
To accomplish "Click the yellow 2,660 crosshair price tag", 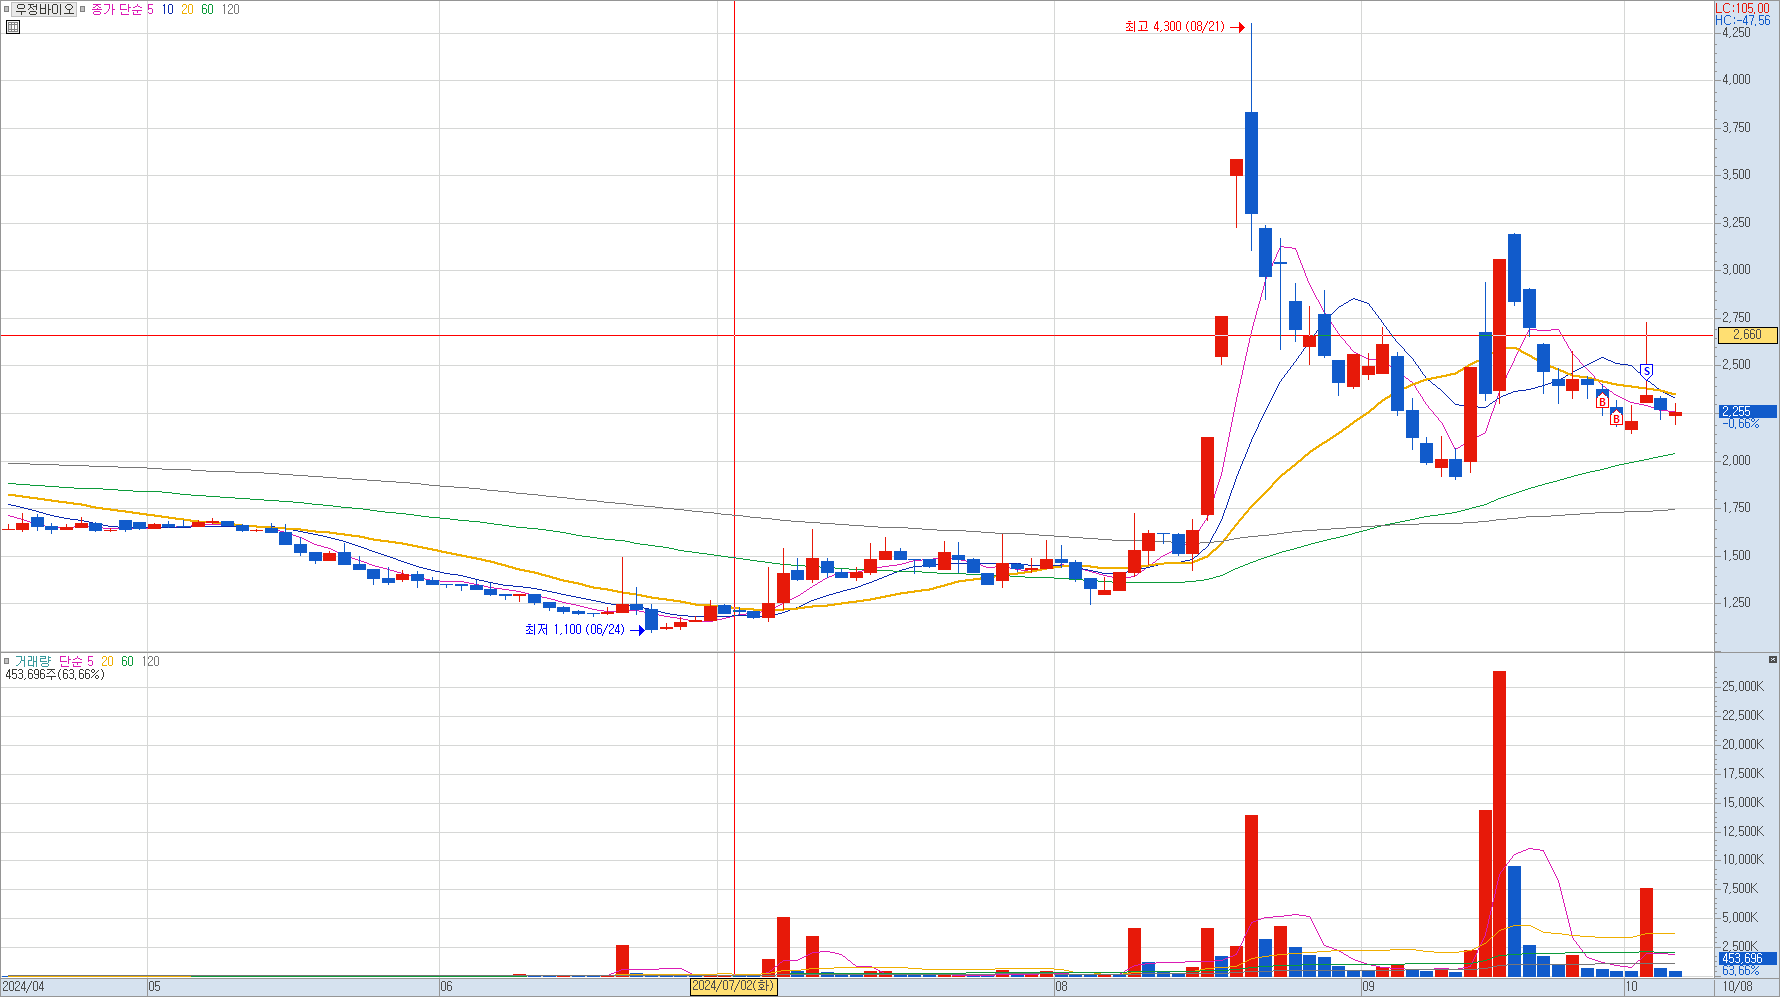I will pyautogui.click(x=1747, y=335).
